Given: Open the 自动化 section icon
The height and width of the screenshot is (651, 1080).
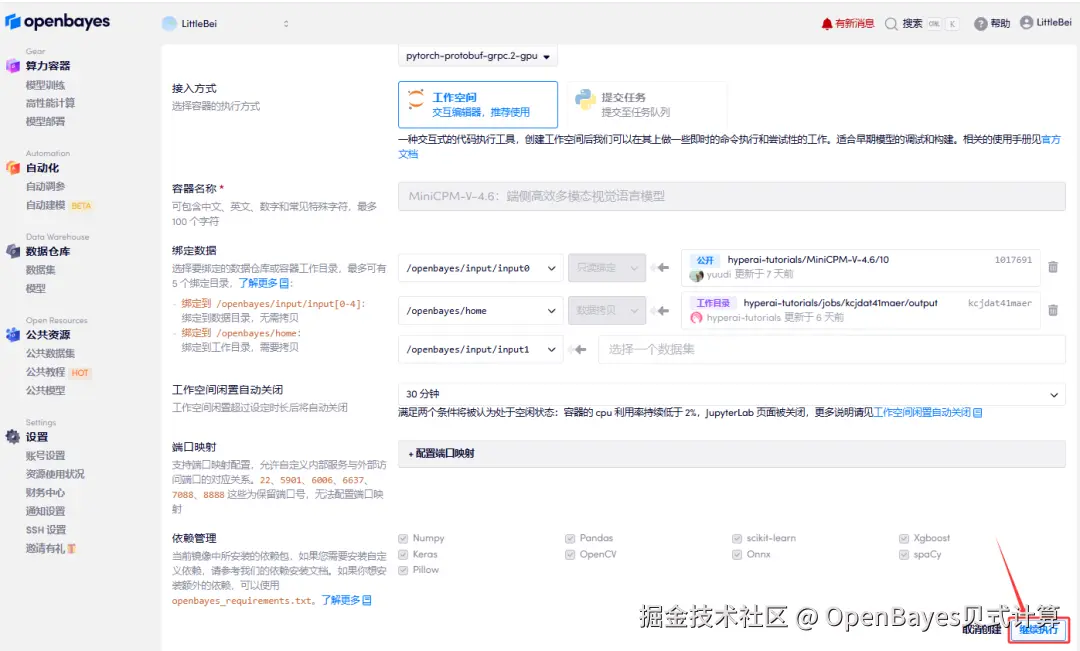Looking at the screenshot, I should 12,167.
